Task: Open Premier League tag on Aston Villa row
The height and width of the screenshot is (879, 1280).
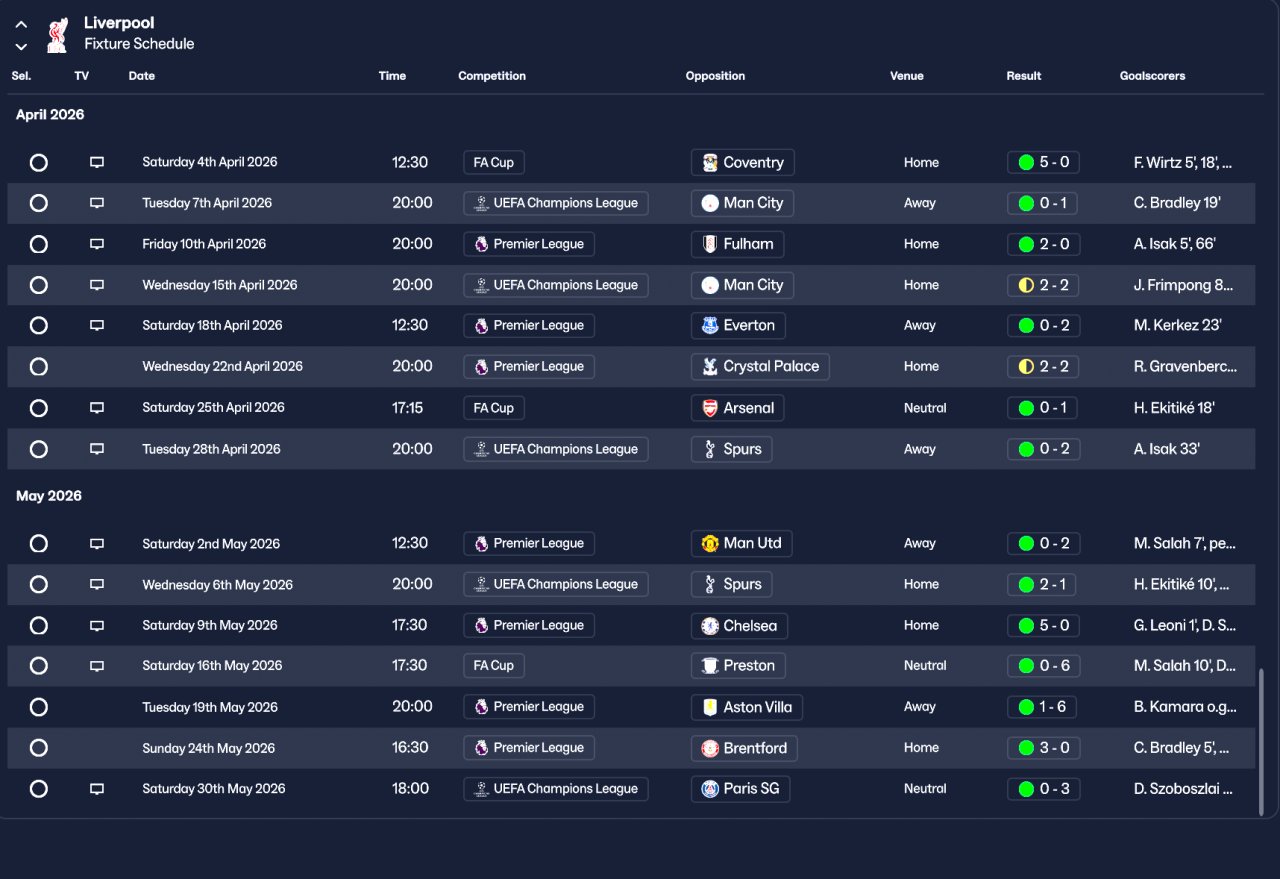Action: coord(529,707)
